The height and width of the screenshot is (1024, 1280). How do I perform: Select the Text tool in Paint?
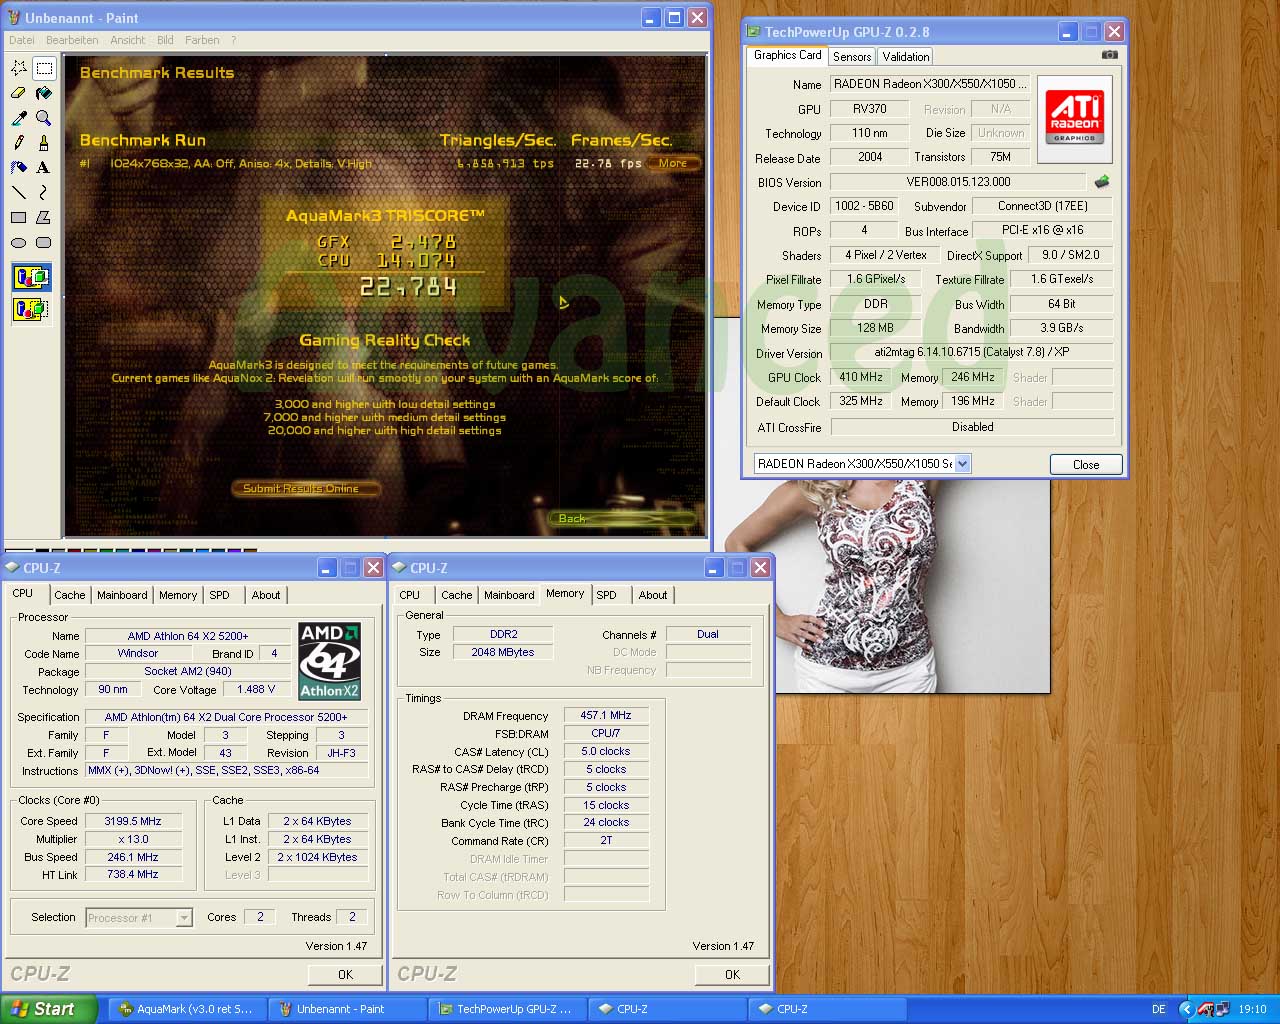44,168
